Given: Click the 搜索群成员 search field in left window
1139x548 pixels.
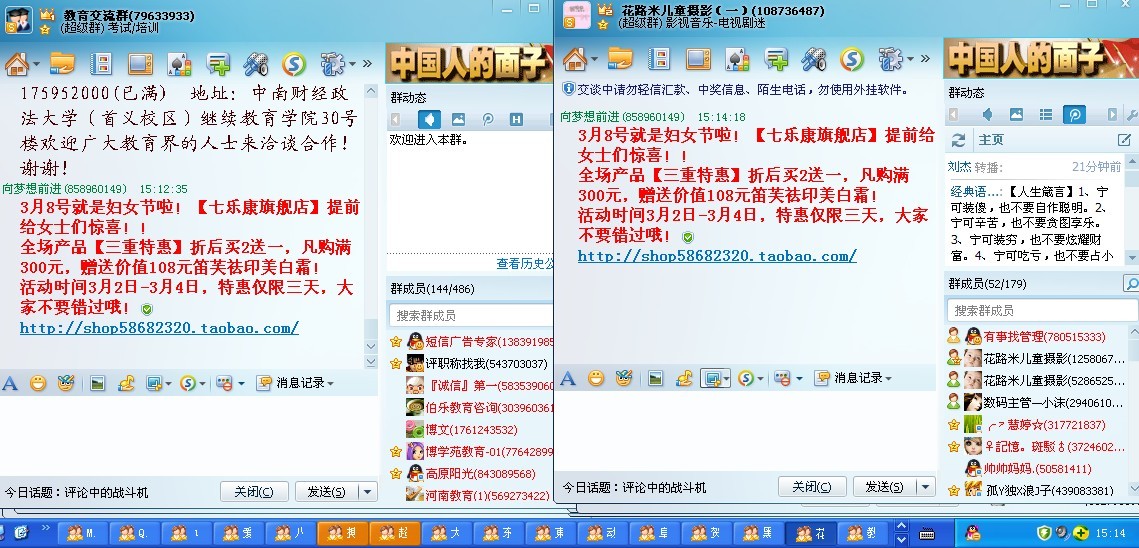Looking at the screenshot, I should 470,315.
